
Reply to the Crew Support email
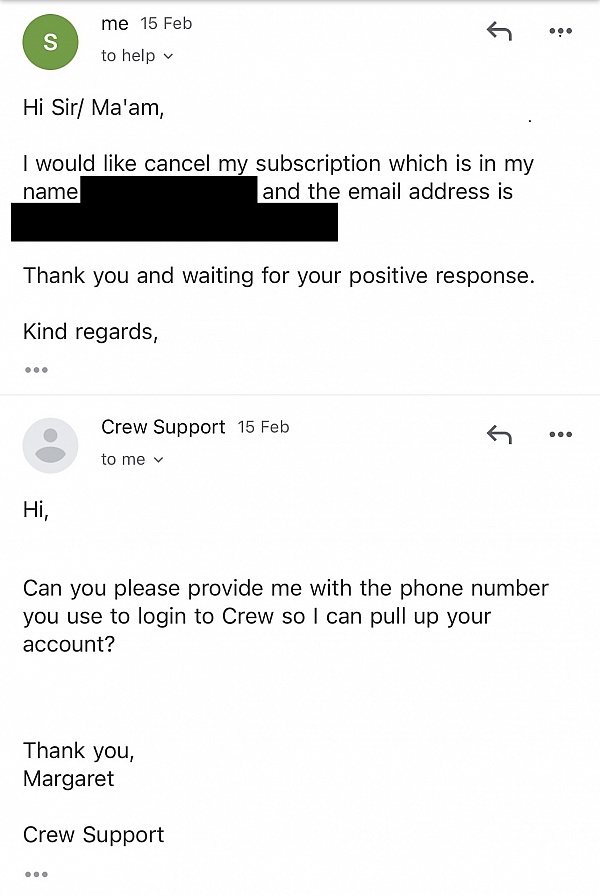pos(499,435)
